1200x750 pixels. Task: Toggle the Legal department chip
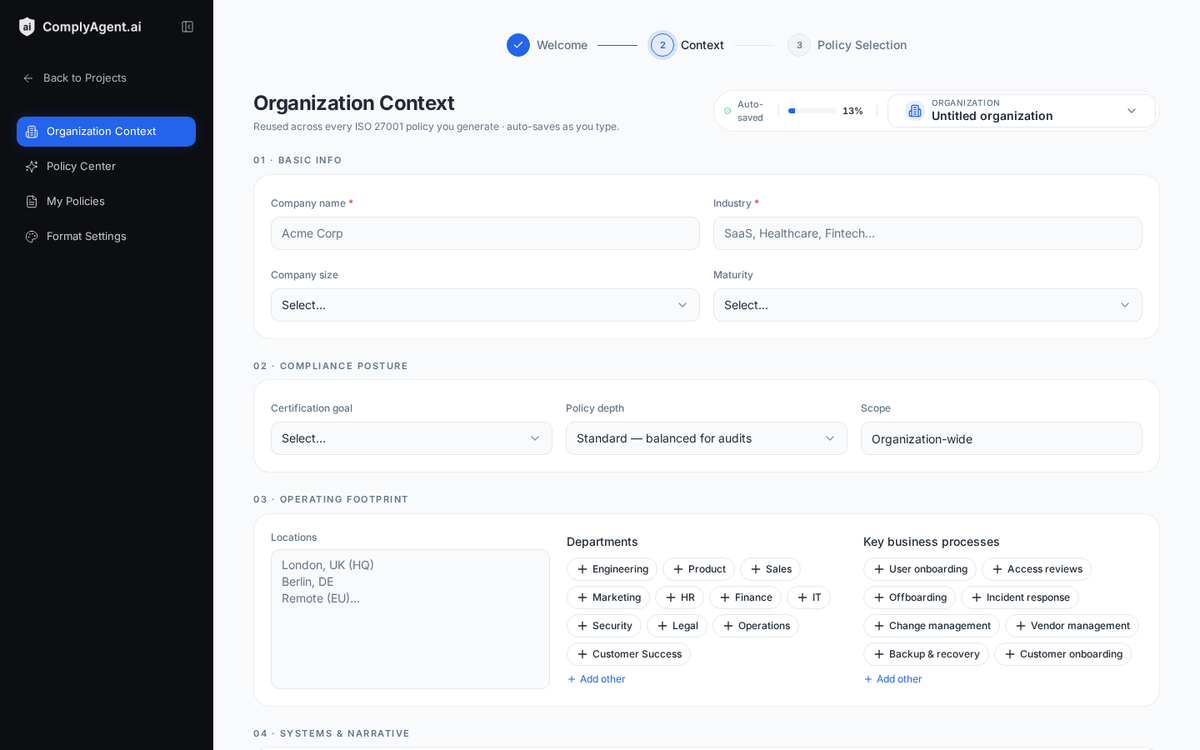(677, 626)
